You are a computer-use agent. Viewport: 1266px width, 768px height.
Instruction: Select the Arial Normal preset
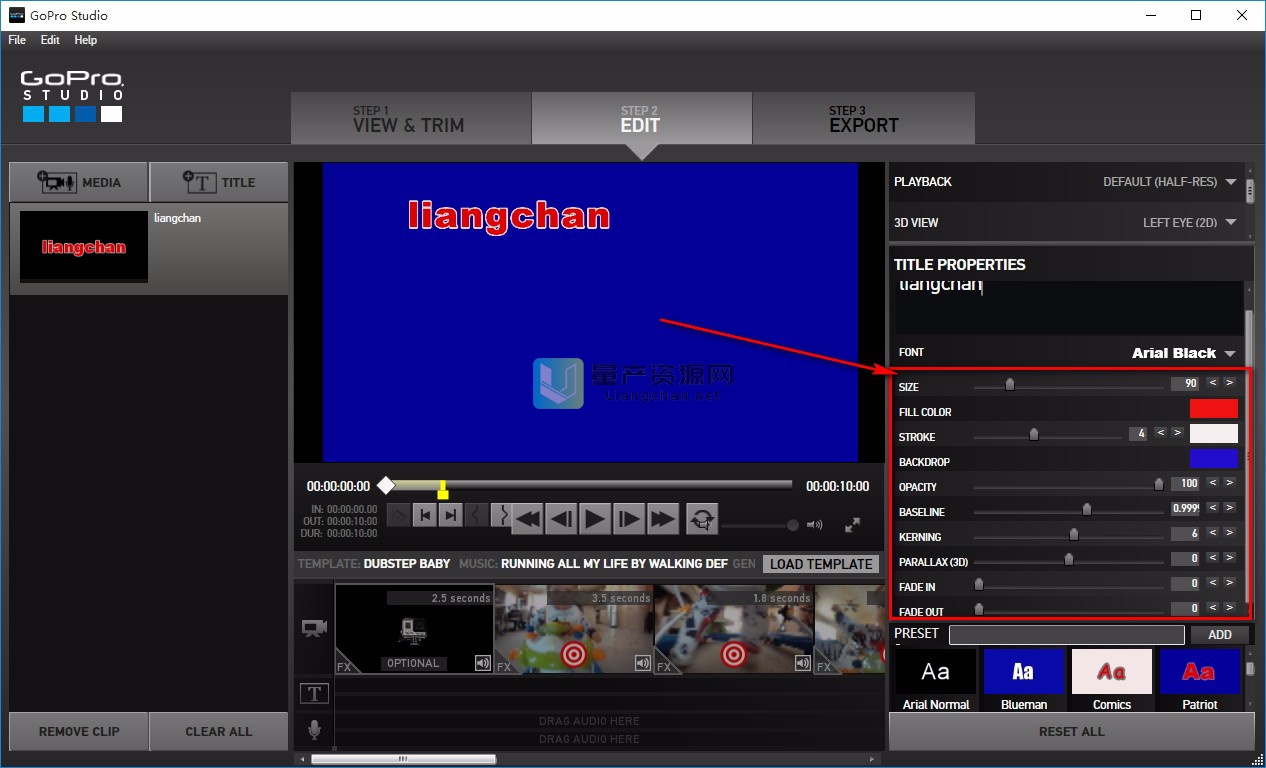click(x=936, y=680)
